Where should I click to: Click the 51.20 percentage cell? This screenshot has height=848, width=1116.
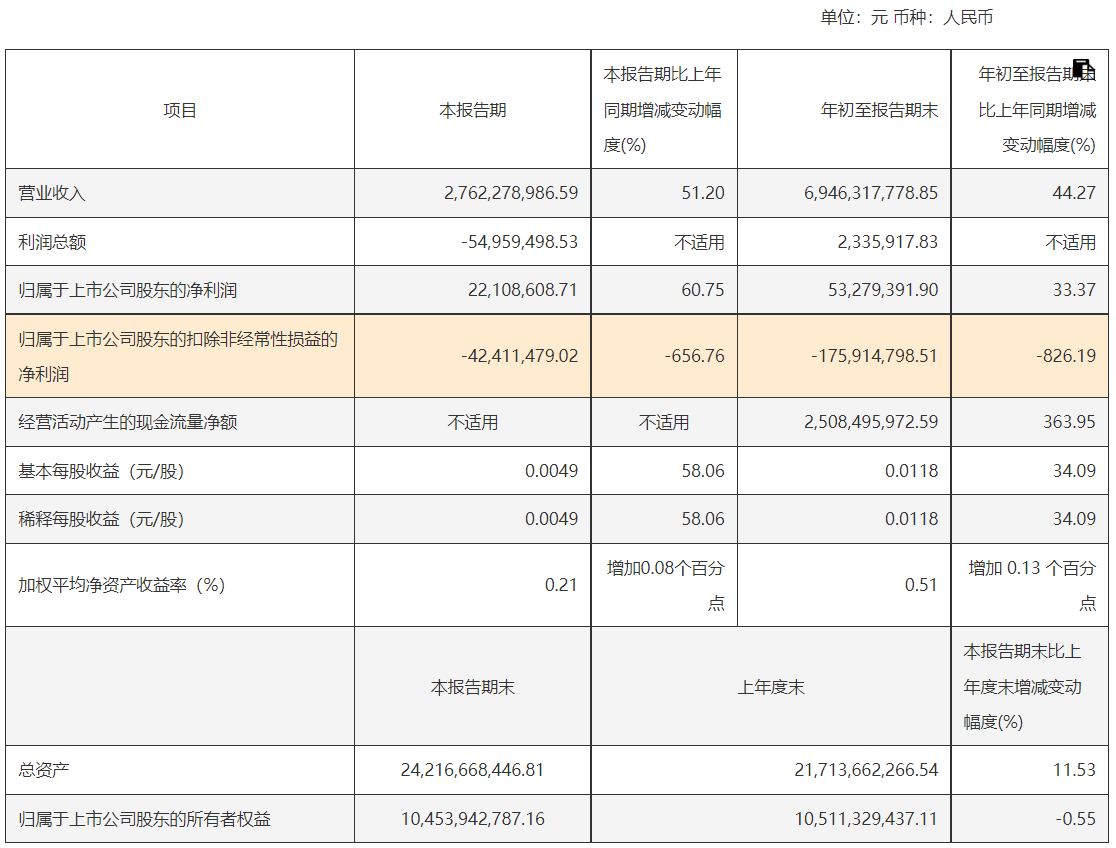(664, 193)
